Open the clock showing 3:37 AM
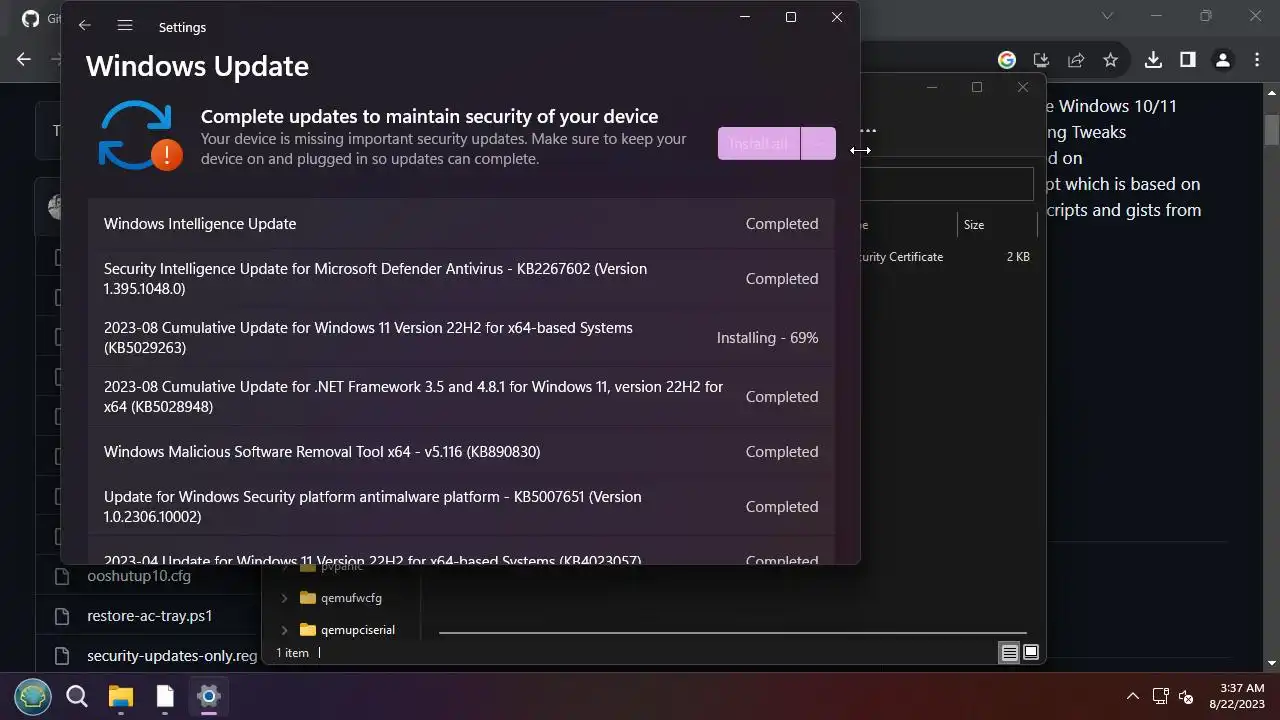Viewport: 1280px width, 720px height. [x=1236, y=696]
